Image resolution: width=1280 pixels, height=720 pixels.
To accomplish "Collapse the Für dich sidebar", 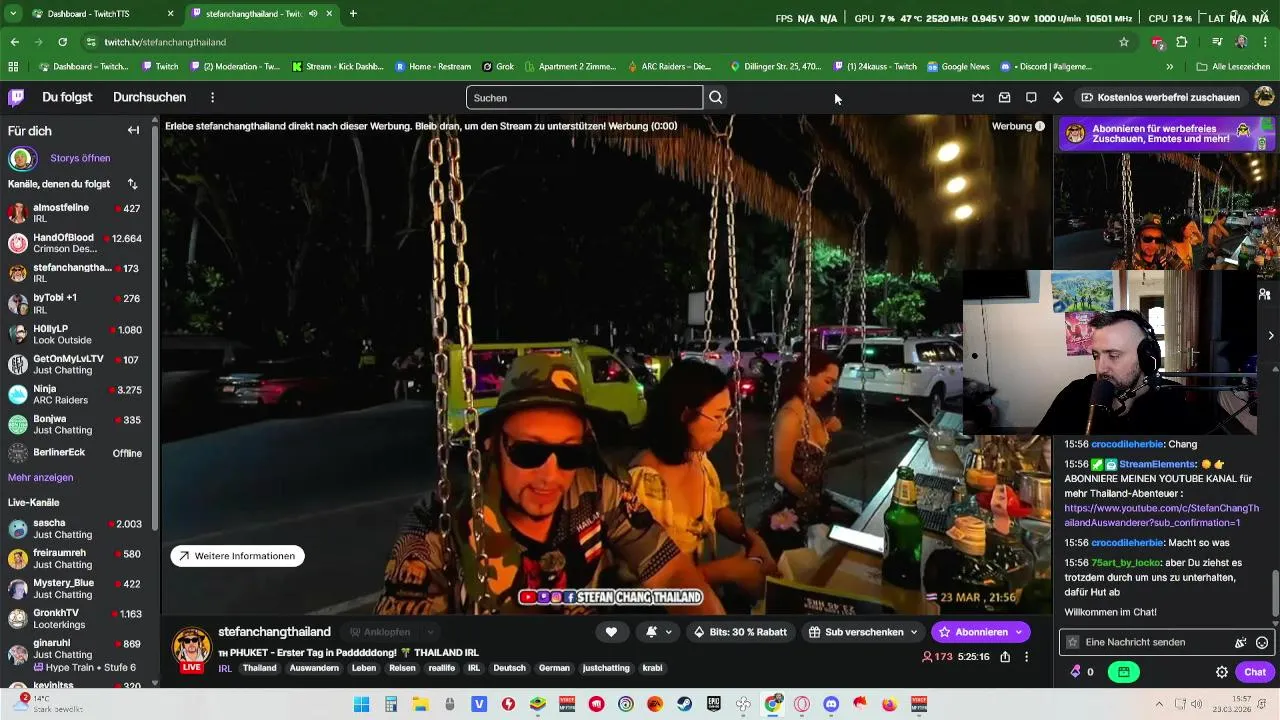I will (133, 130).
